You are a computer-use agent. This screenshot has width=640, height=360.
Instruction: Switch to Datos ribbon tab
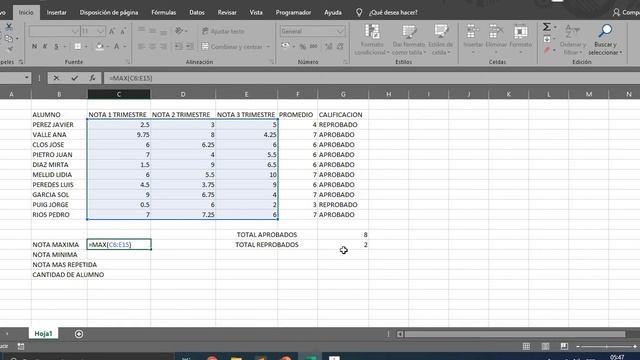[x=197, y=13]
